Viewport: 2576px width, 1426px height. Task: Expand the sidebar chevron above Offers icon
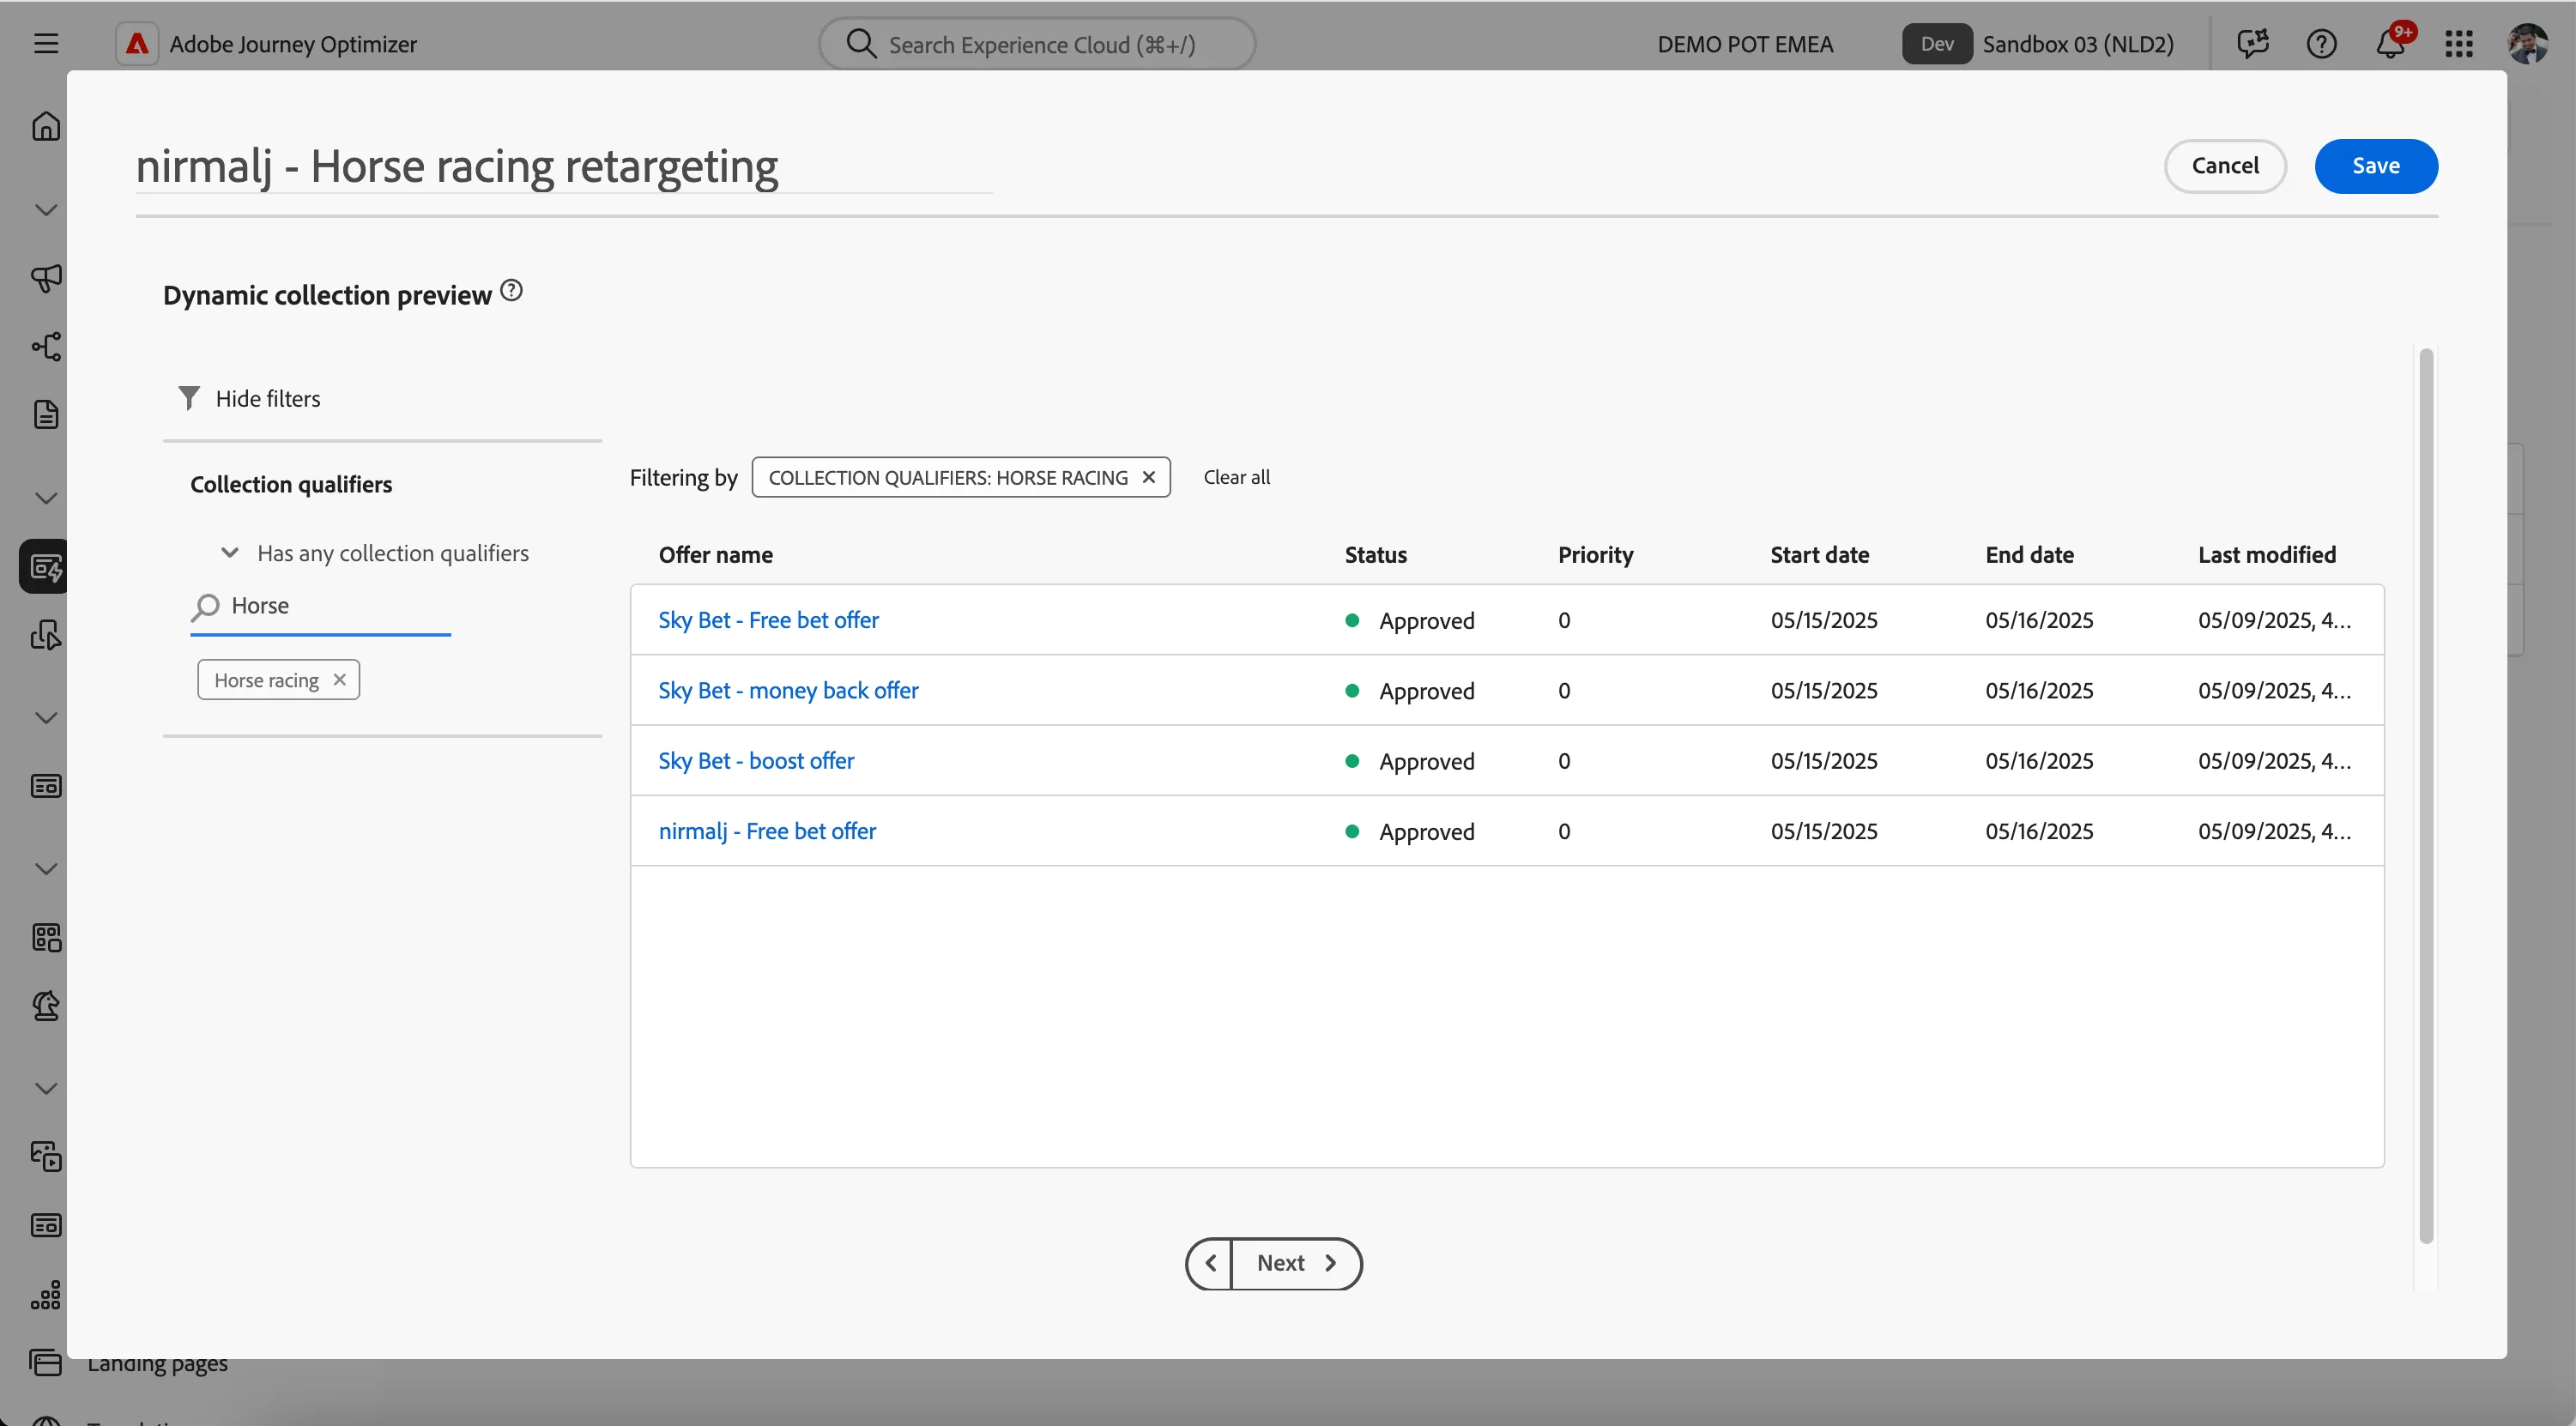(x=46, y=498)
